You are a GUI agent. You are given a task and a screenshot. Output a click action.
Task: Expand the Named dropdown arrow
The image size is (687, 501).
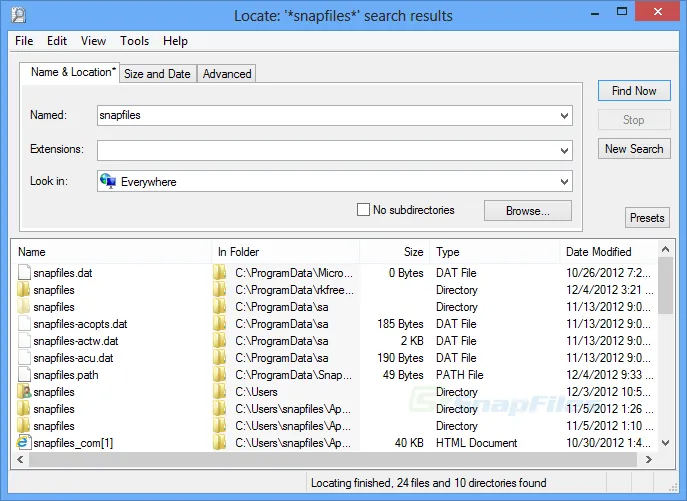[564, 116]
